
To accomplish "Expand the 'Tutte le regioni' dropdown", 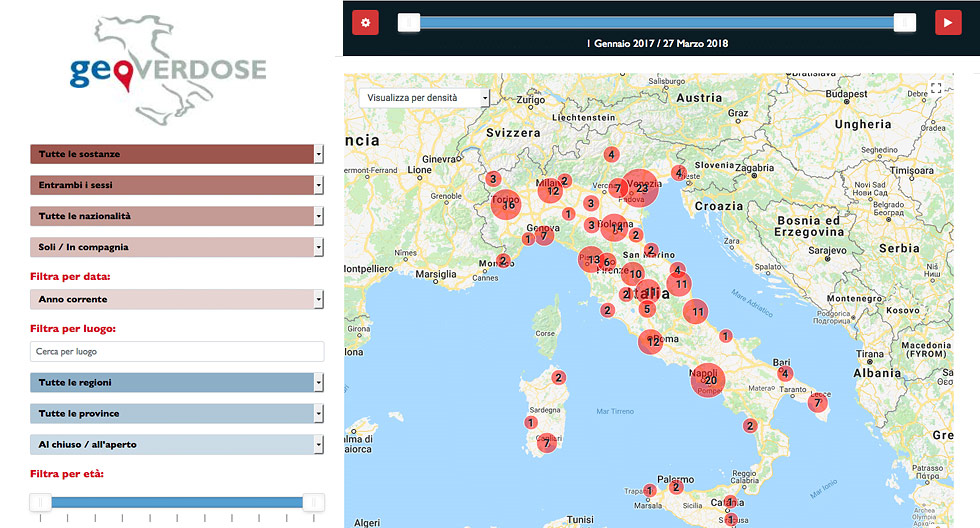I will pos(177,382).
